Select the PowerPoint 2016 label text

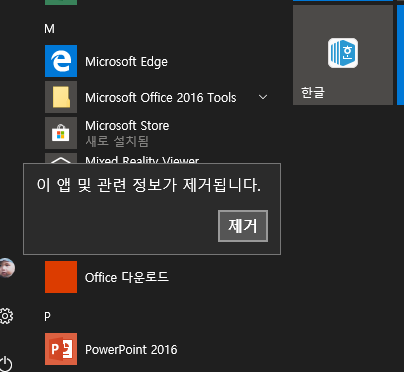(x=131, y=350)
